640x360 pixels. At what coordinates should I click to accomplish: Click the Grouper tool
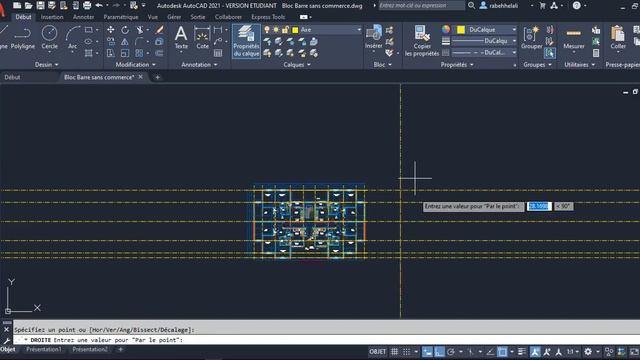click(531, 38)
